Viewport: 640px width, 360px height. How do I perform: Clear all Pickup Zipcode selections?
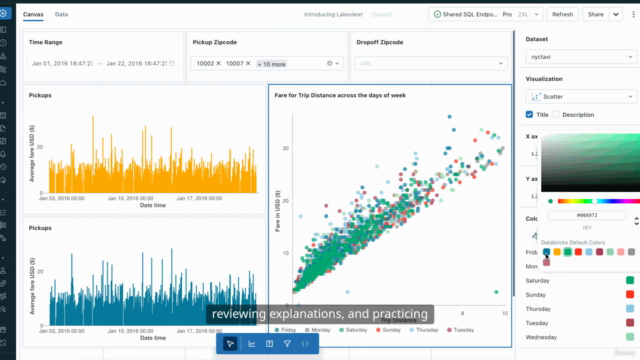(329, 63)
